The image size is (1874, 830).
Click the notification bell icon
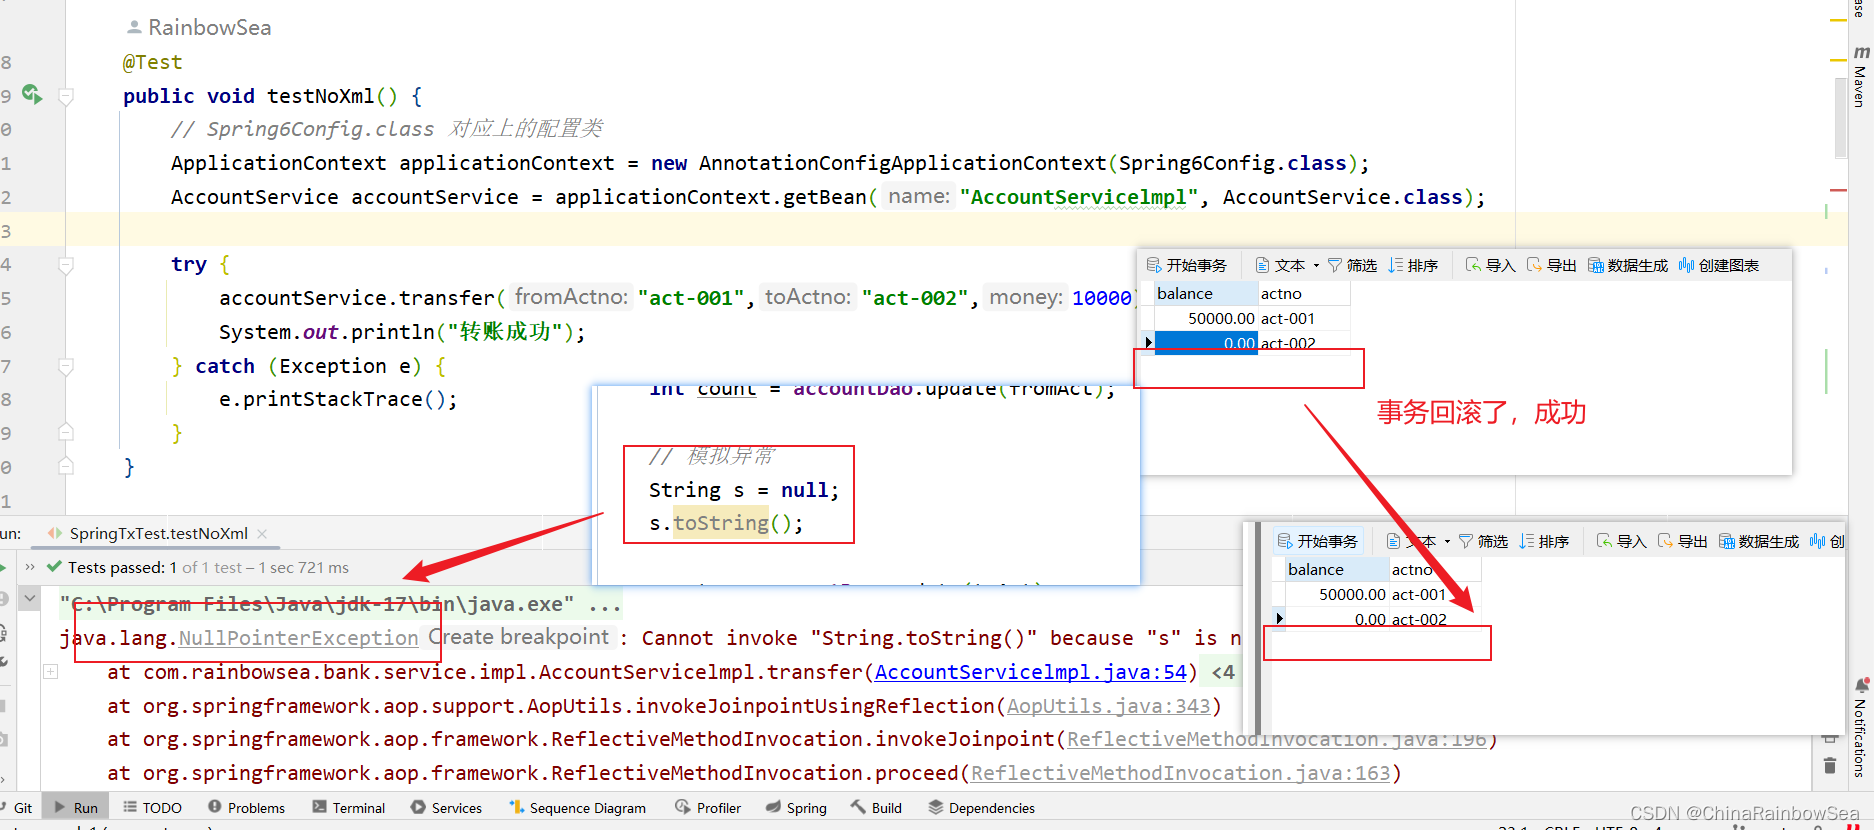1861,685
